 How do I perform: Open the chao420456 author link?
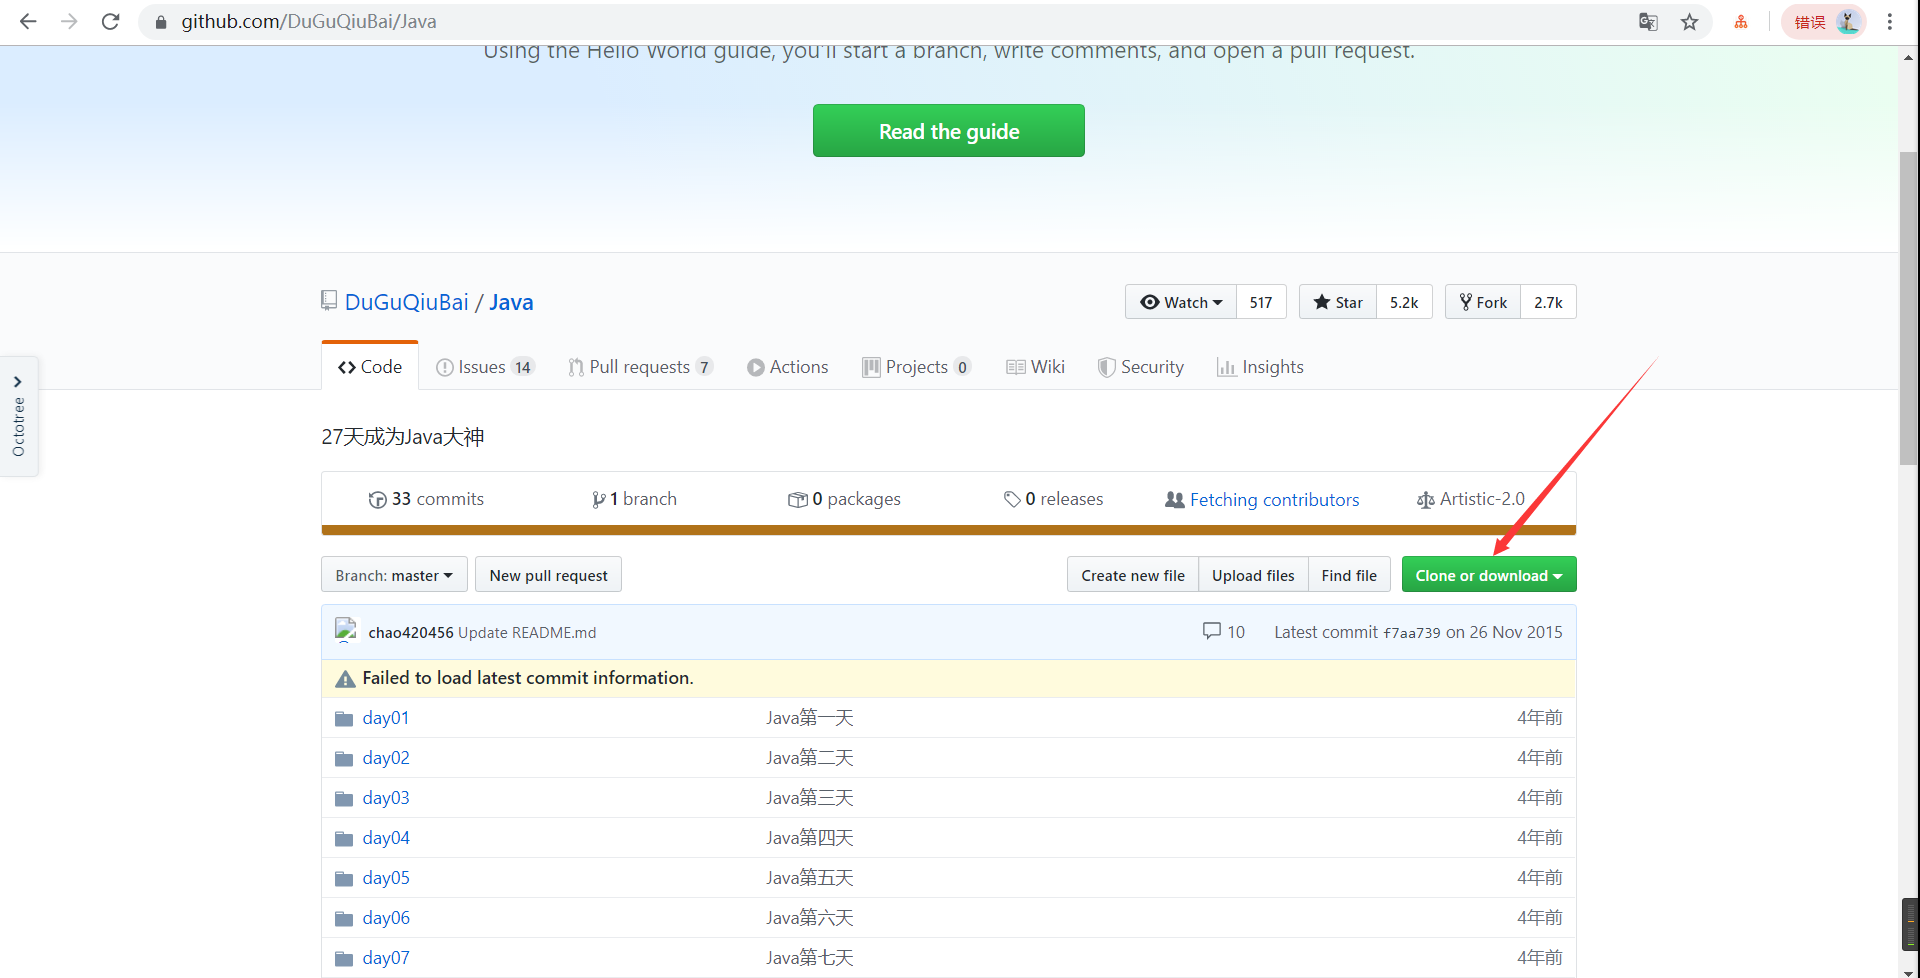coord(411,632)
